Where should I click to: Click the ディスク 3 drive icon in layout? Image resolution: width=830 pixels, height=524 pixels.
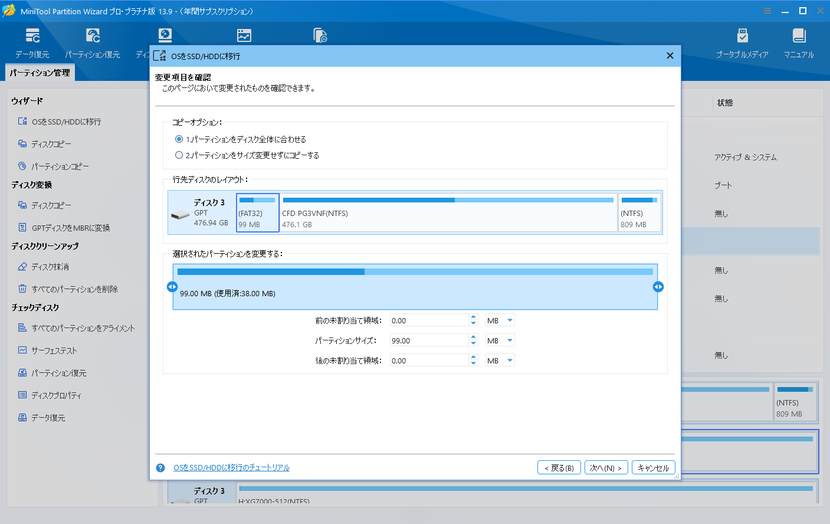click(x=181, y=215)
